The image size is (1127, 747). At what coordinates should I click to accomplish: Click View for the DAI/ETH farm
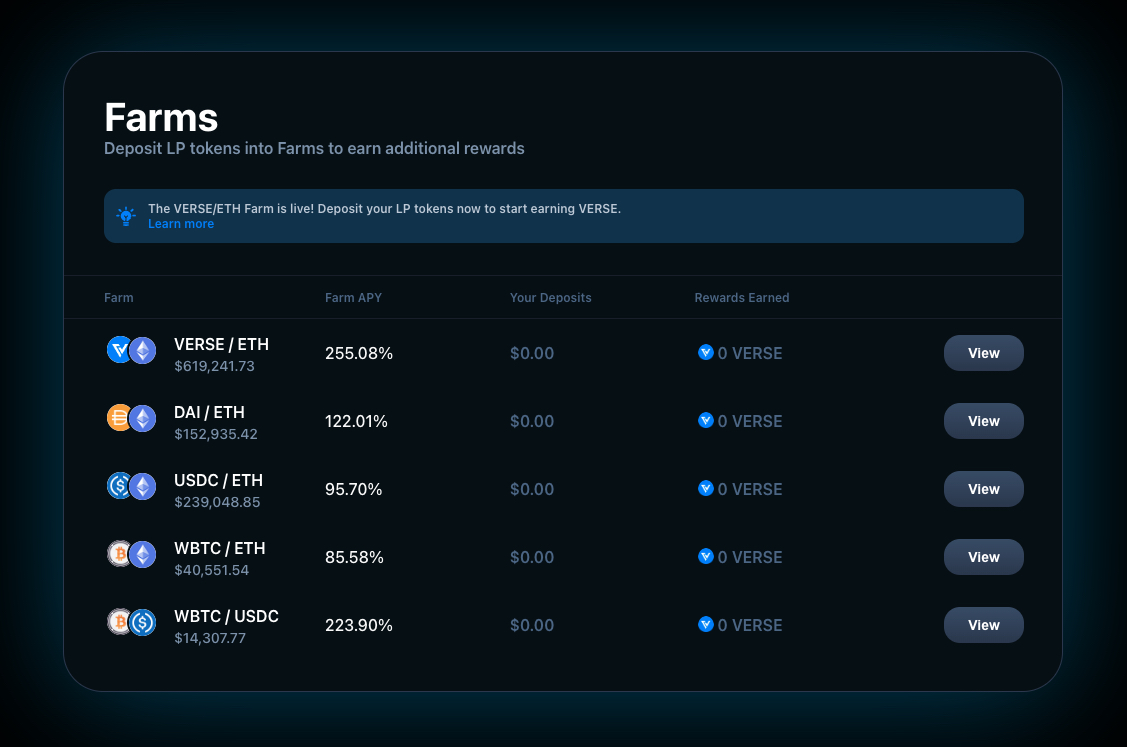[983, 421]
